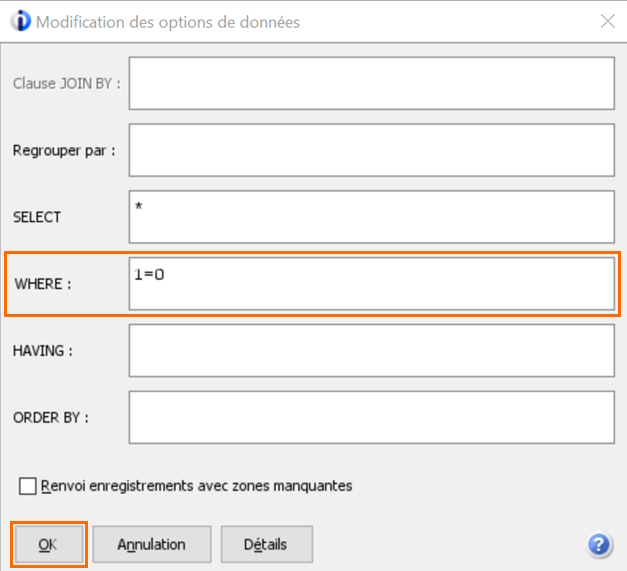Screen dimensions: 627x571
Task: Confirm the data options with OK
Action: [49, 544]
